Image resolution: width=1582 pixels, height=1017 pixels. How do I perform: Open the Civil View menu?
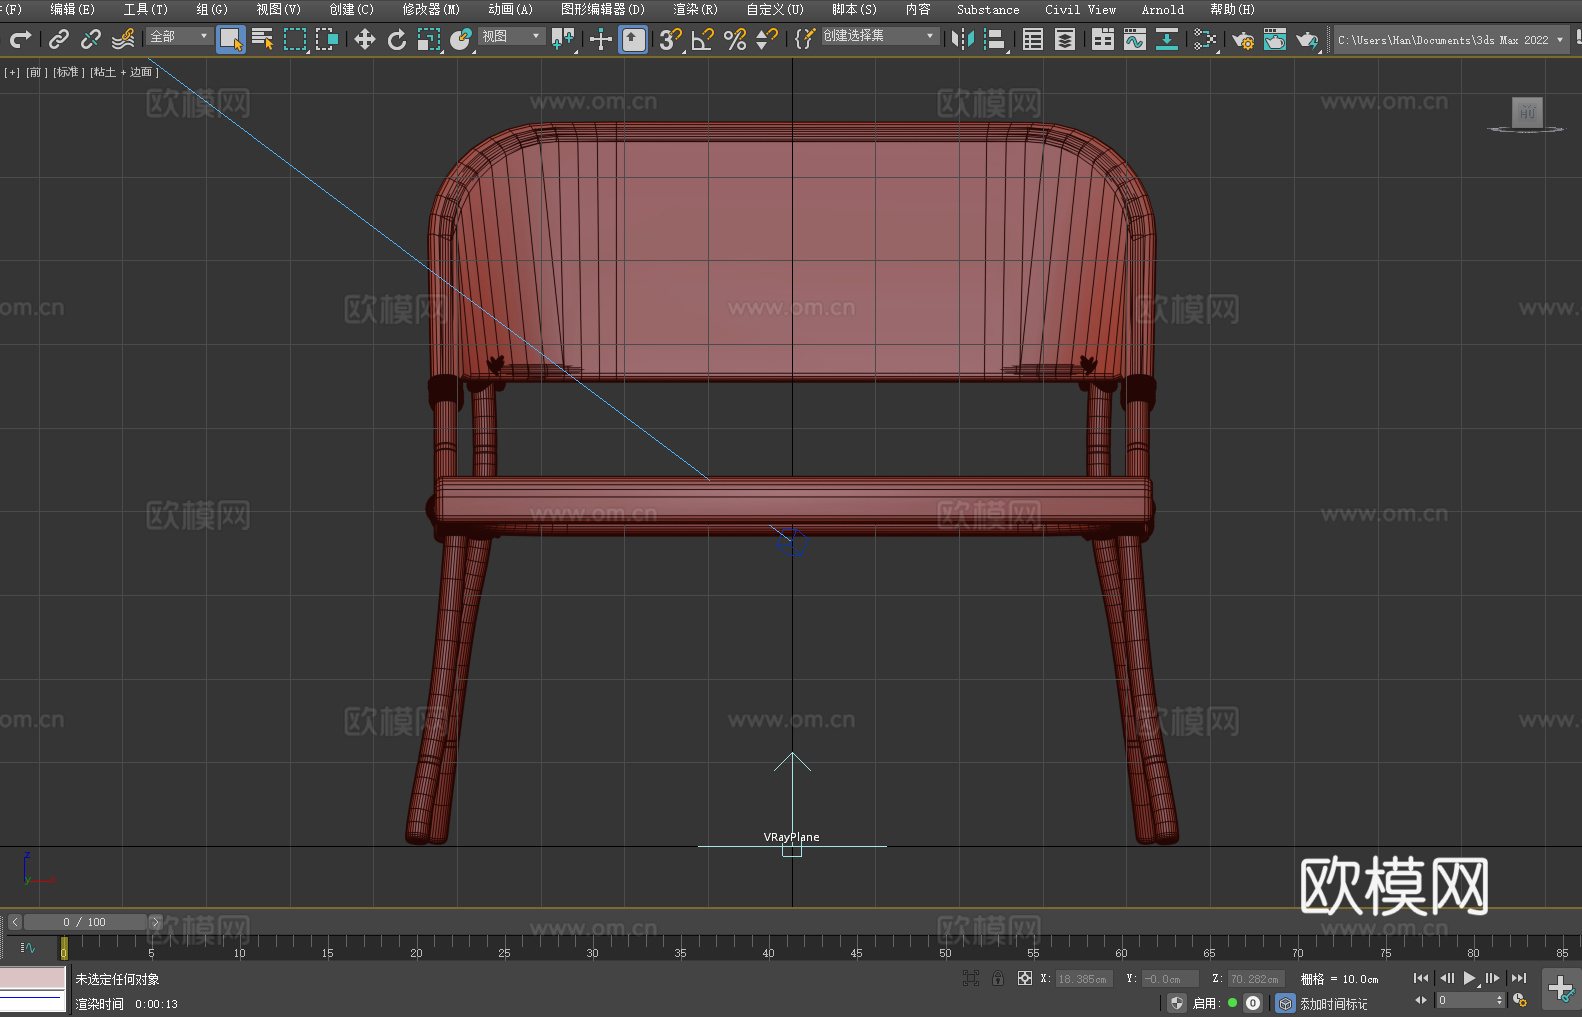click(x=1081, y=9)
